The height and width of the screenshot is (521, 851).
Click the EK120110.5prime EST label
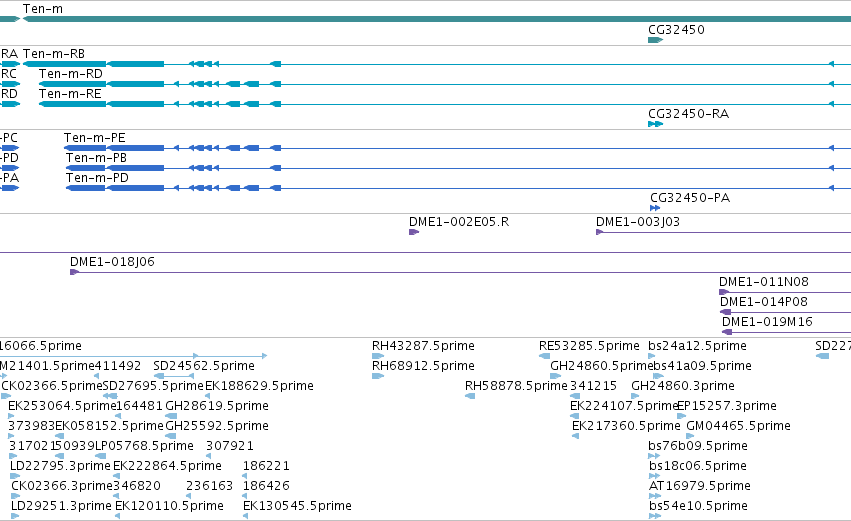point(169,506)
